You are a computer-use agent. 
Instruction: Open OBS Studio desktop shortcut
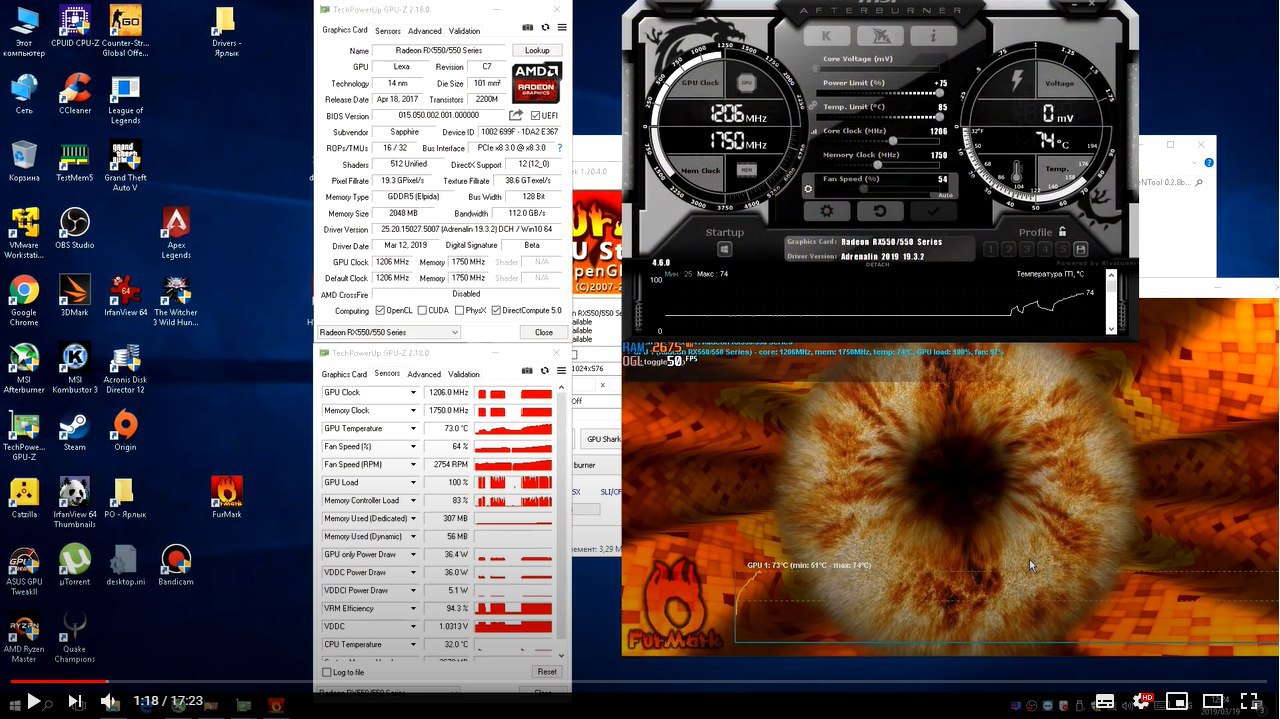[74, 229]
